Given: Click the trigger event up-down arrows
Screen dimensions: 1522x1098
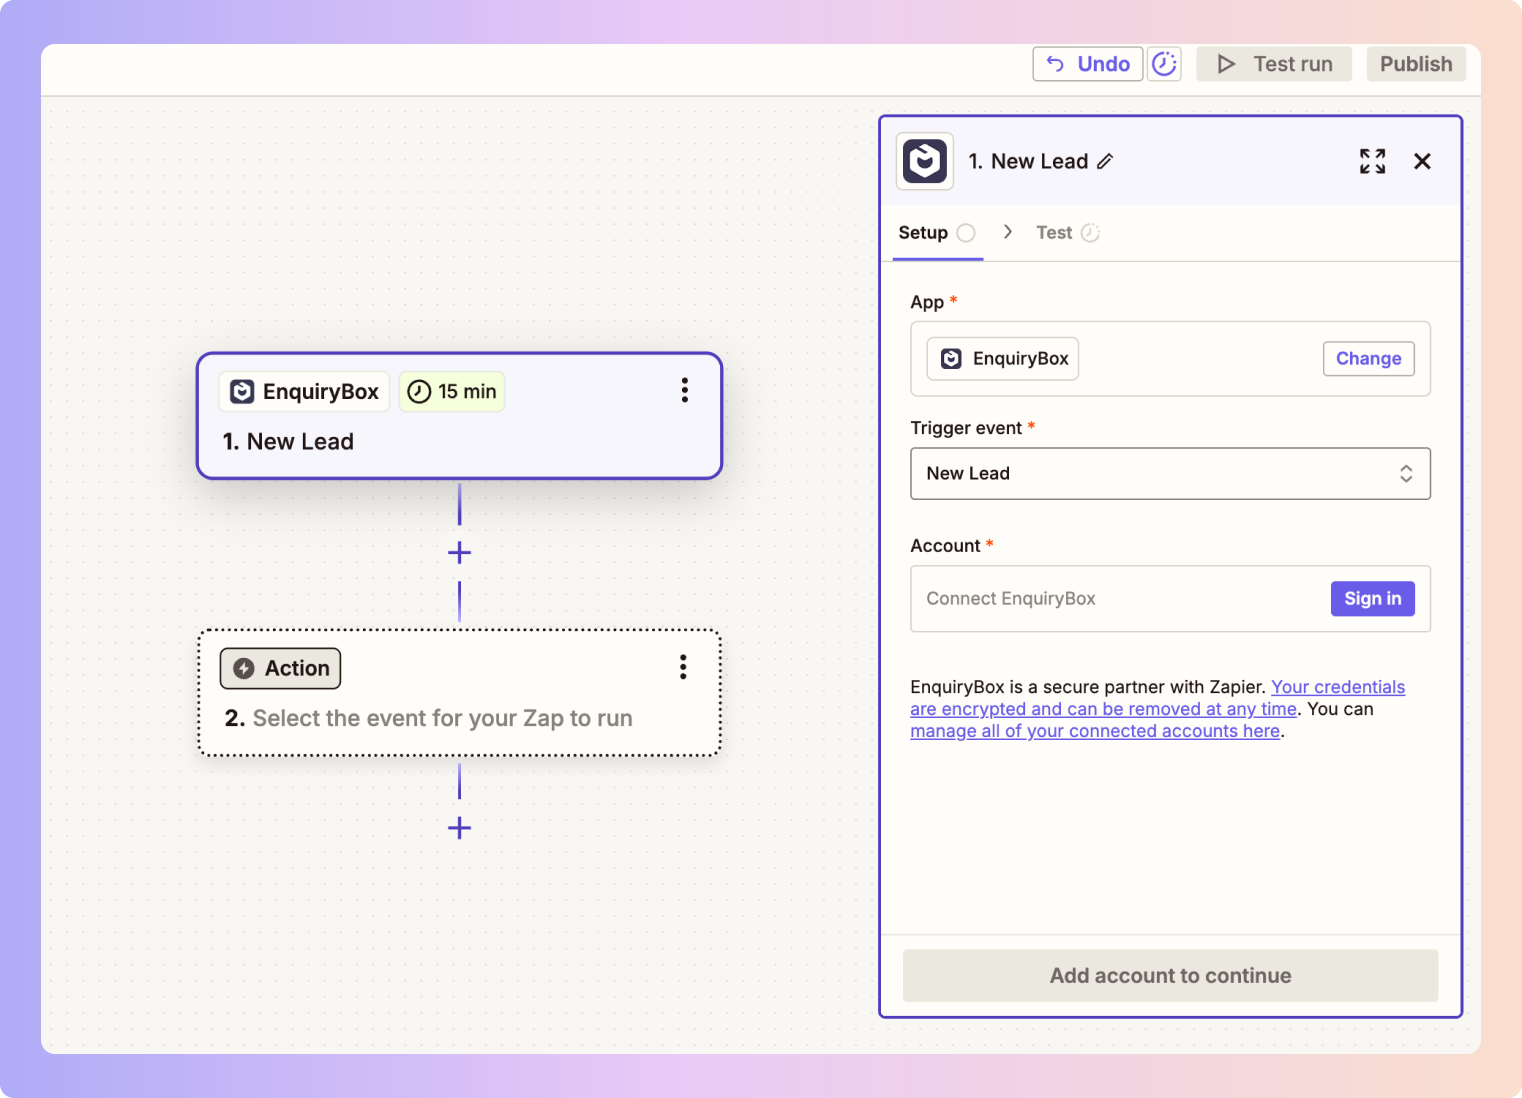Looking at the screenshot, I should pyautogui.click(x=1406, y=474).
